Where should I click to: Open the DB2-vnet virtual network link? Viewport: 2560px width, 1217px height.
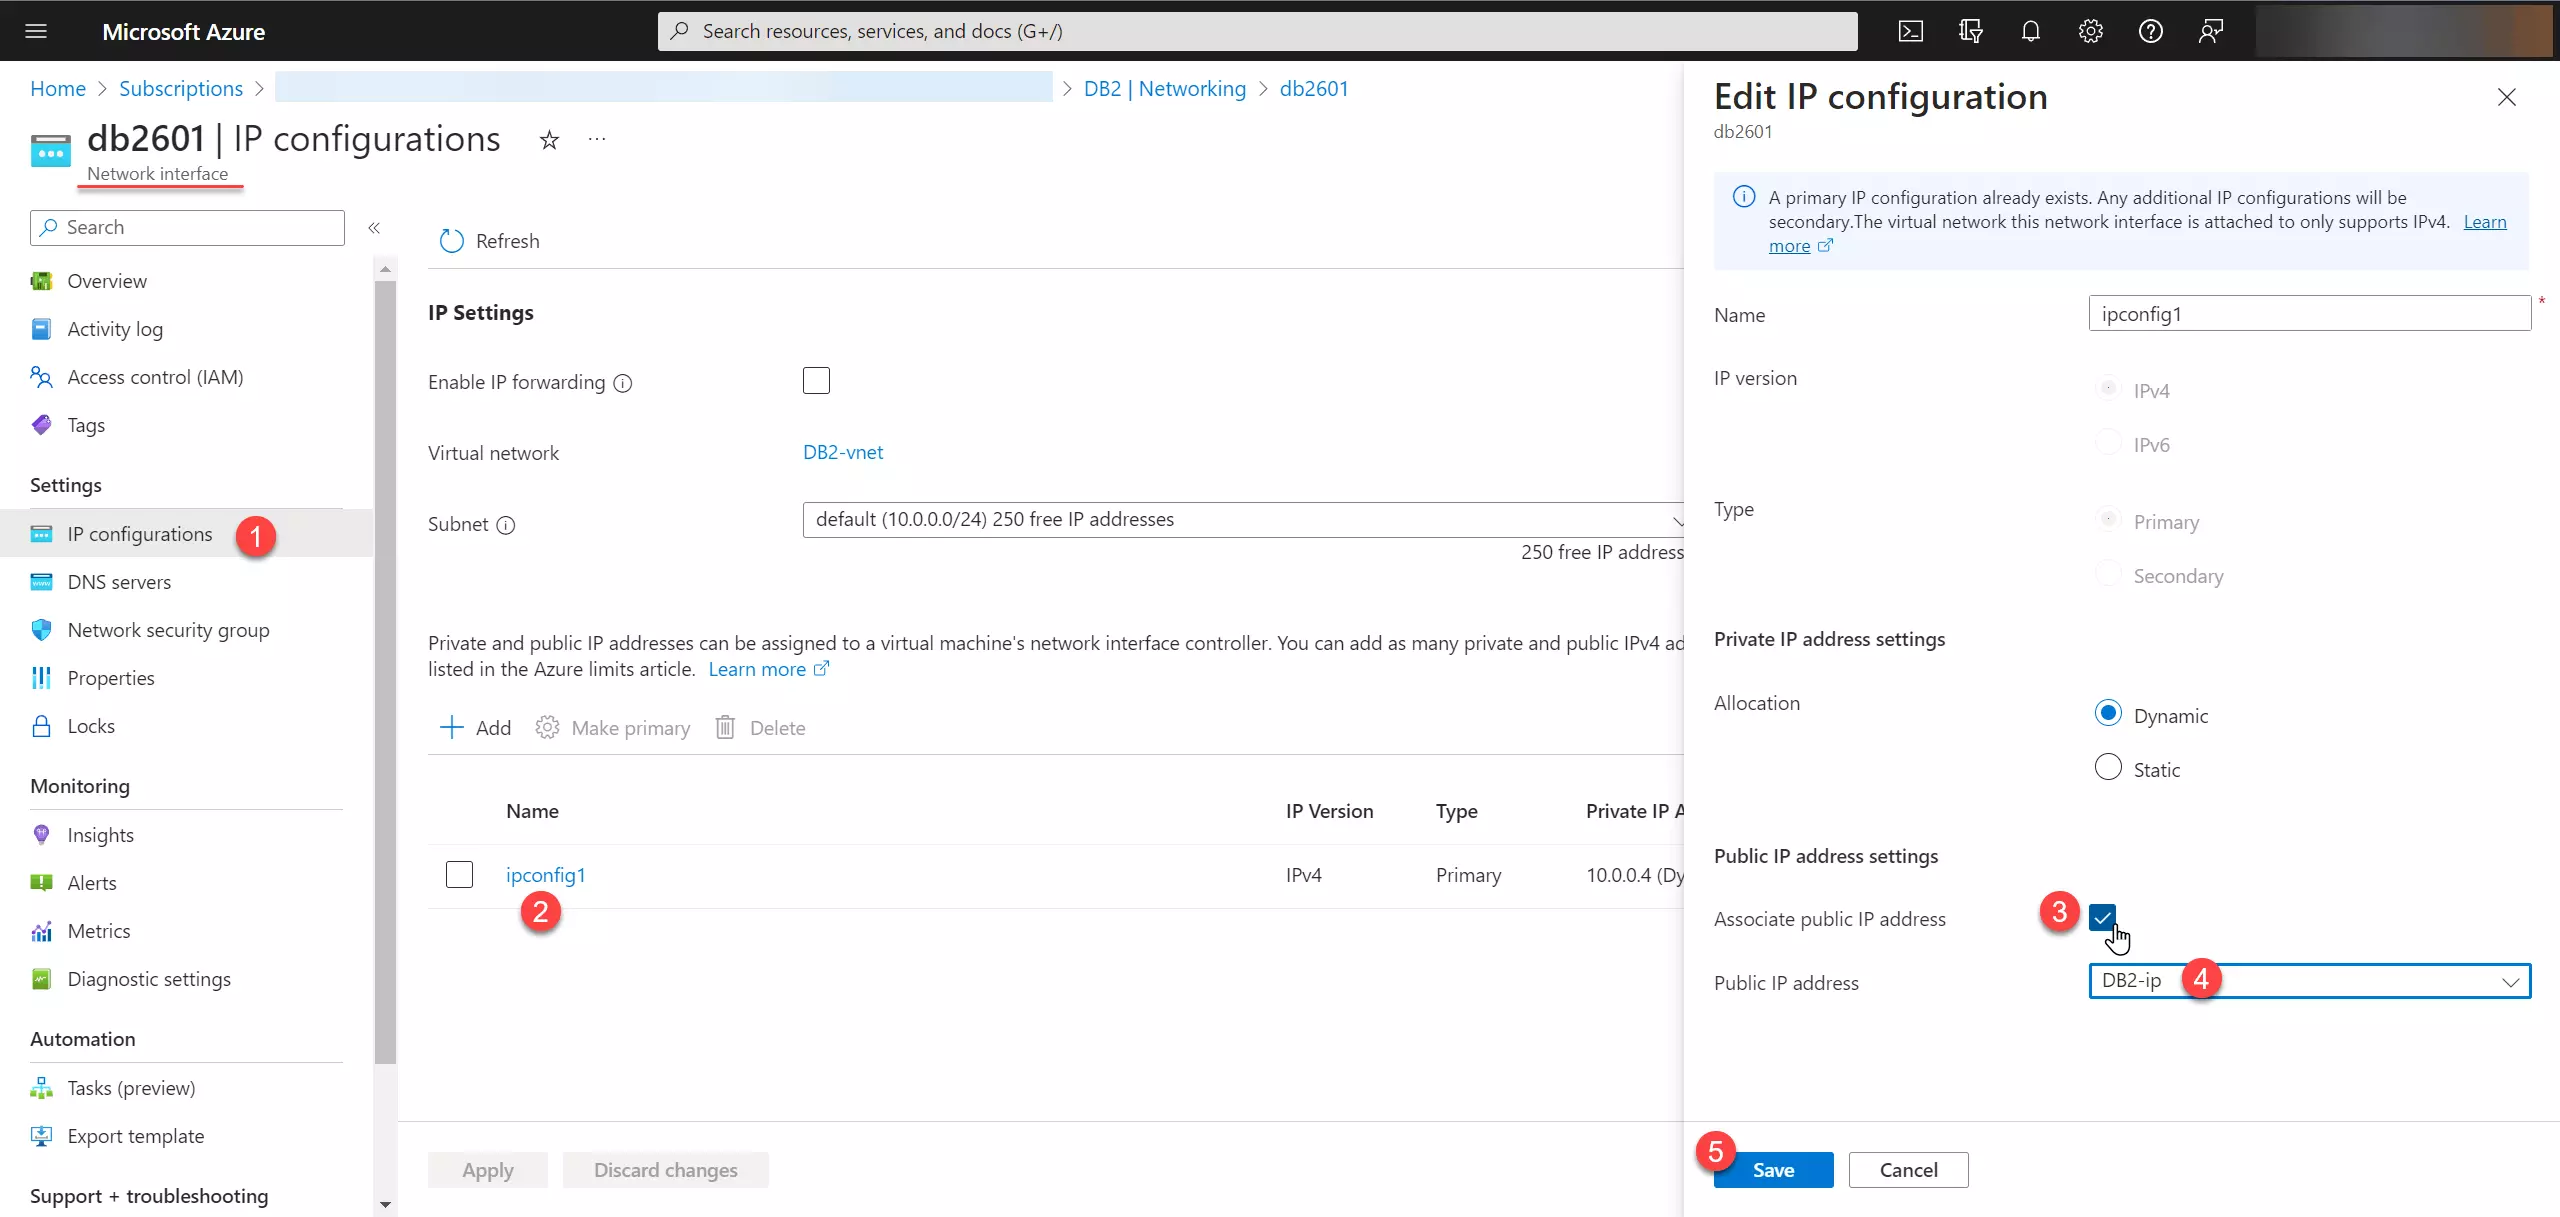click(843, 452)
